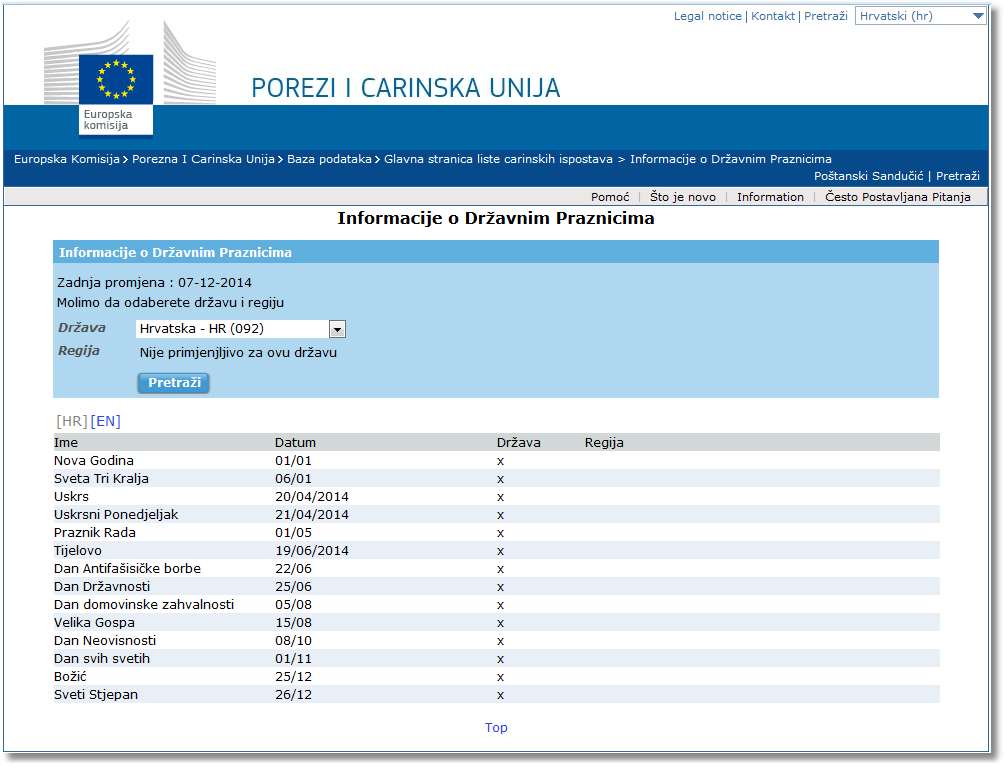
Task: Select the Uskrsni Ponedjeljak row
Action: click(x=497, y=514)
